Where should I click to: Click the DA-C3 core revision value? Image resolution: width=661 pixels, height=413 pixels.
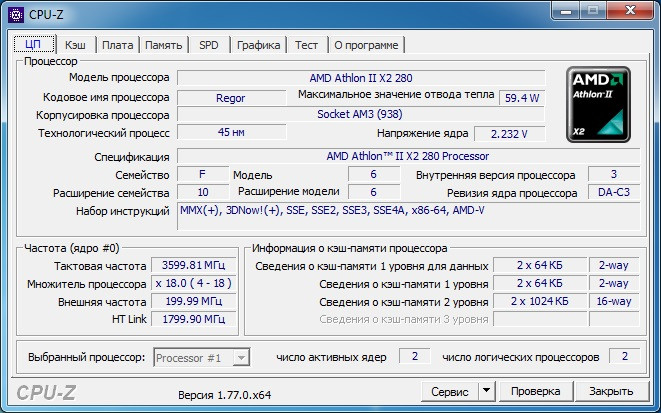(614, 192)
